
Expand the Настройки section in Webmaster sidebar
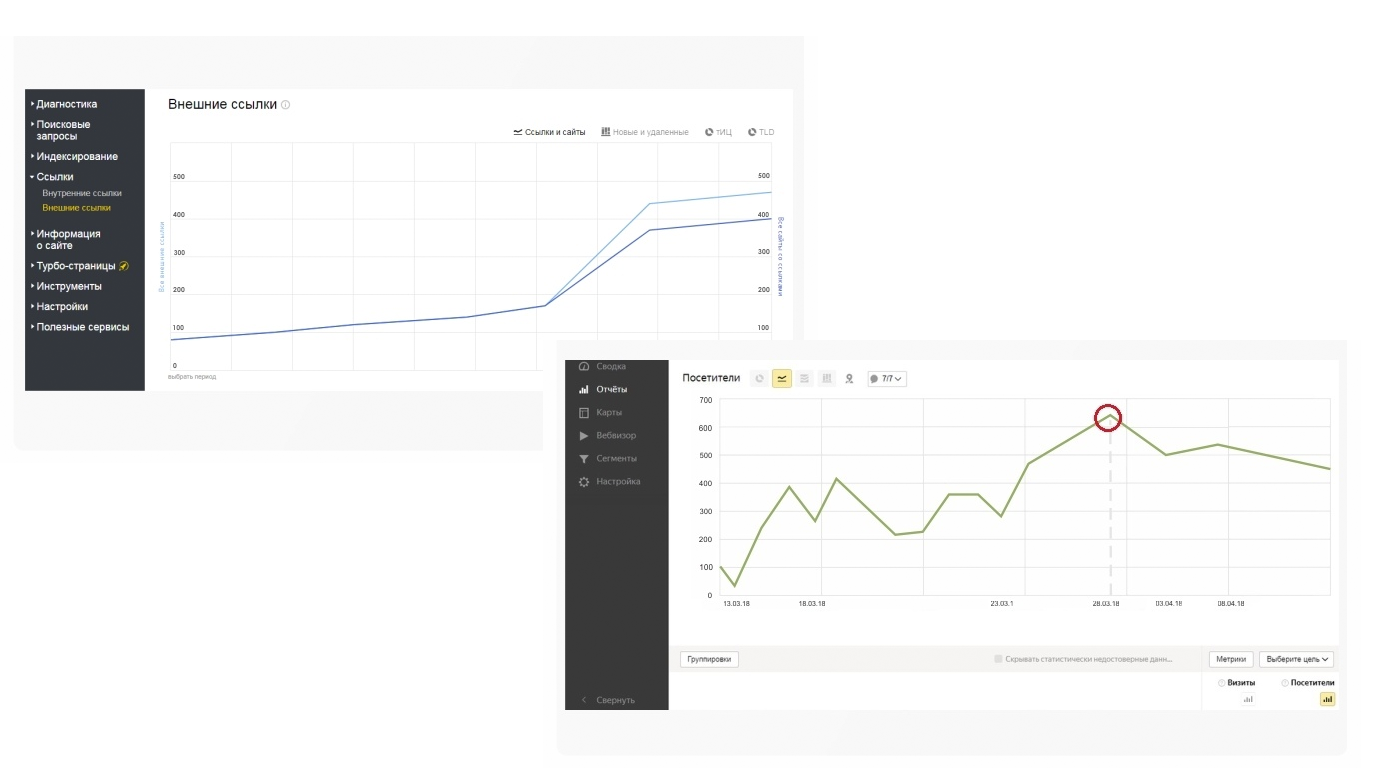tap(60, 307)
